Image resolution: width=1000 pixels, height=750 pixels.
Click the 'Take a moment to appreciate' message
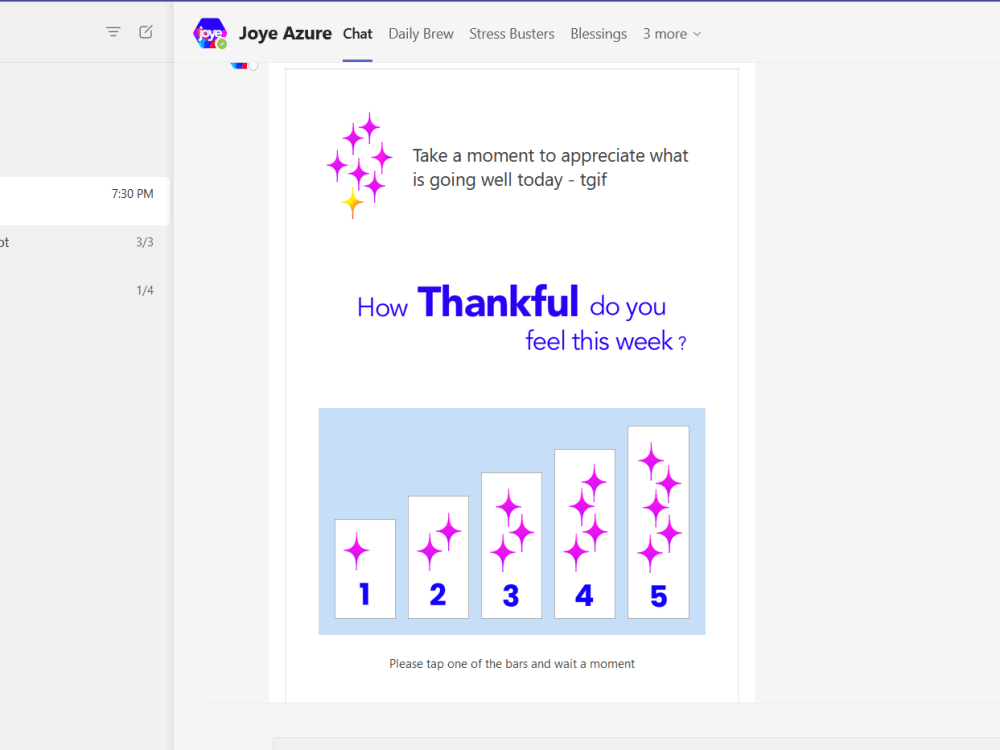click(550, 168)
